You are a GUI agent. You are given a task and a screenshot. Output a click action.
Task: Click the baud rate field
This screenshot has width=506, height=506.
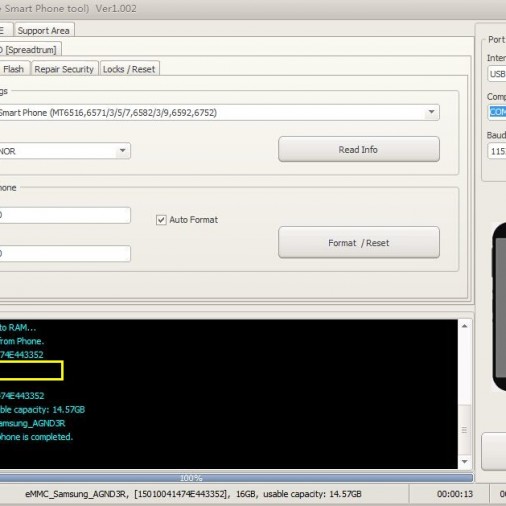(497, 151)
